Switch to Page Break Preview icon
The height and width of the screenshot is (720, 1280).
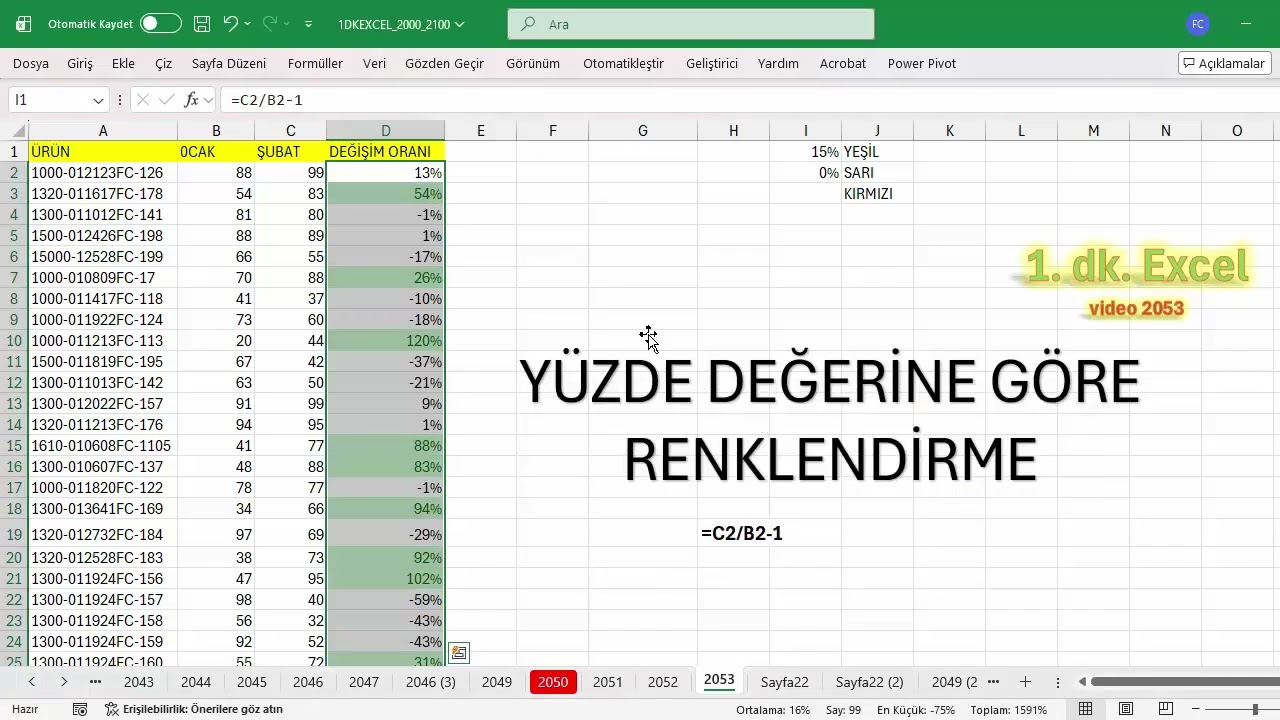tap(1167, 709)
